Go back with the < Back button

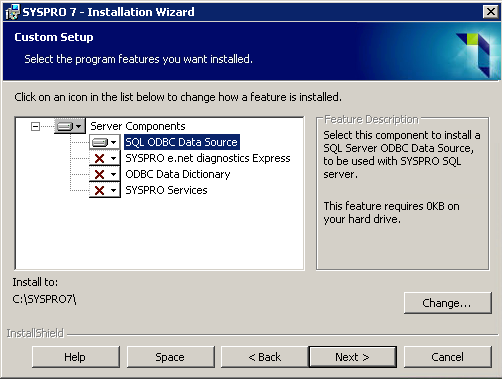(x=265, y=357)
